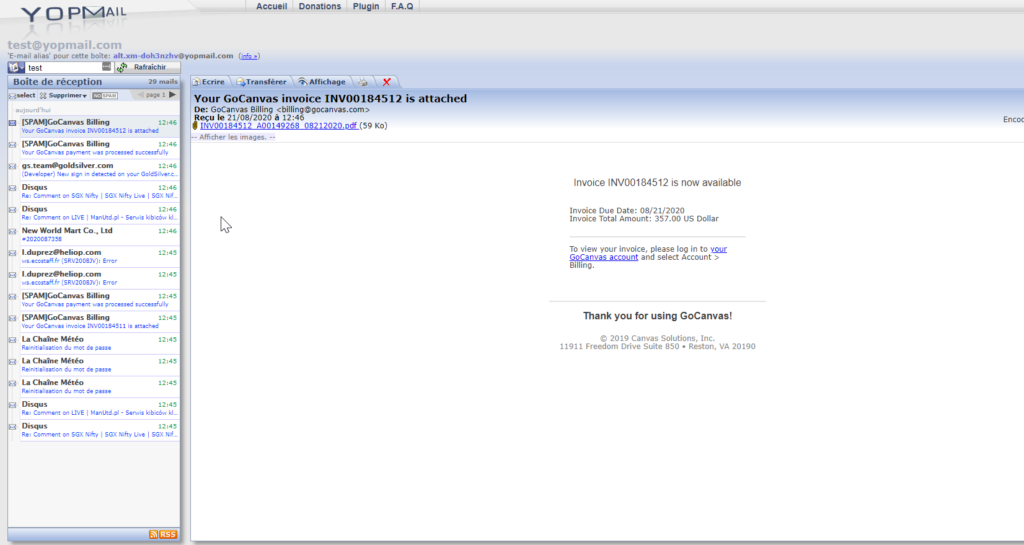This screenshot has width=1024, height=545.
Task: Open the Affichage tab
Action: 322,82
